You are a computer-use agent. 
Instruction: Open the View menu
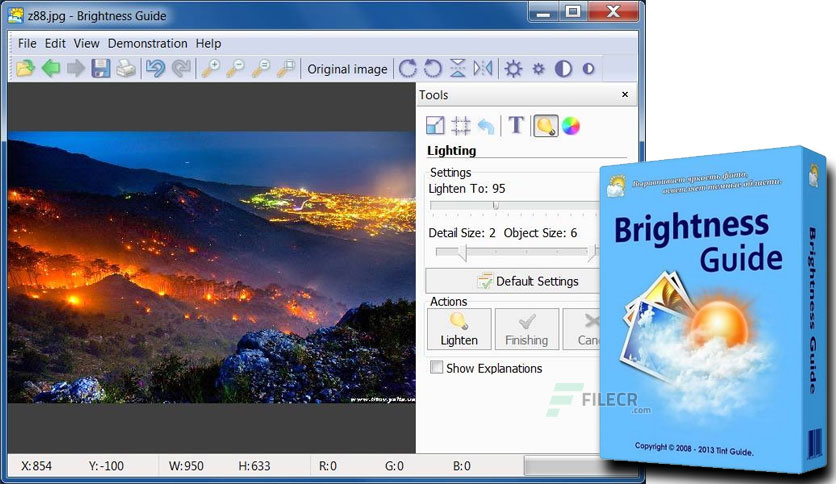click(x=86, y=43)
